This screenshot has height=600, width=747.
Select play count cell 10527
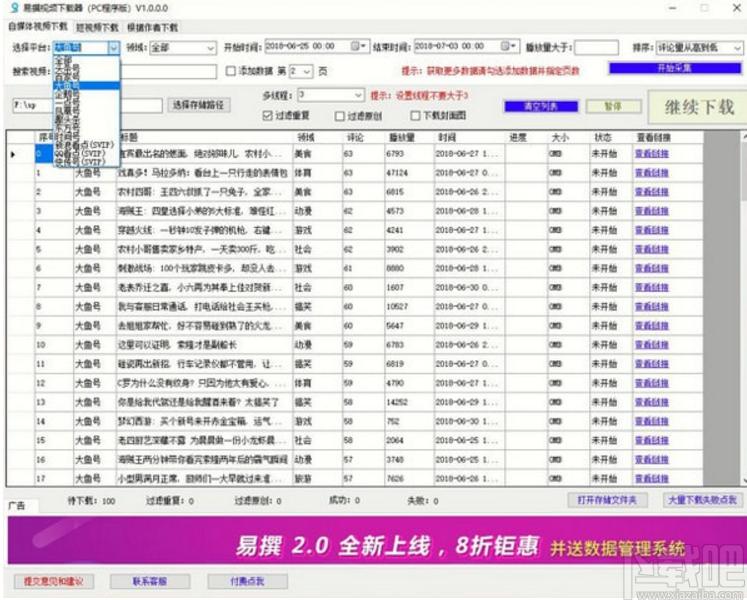click(409, 306)
